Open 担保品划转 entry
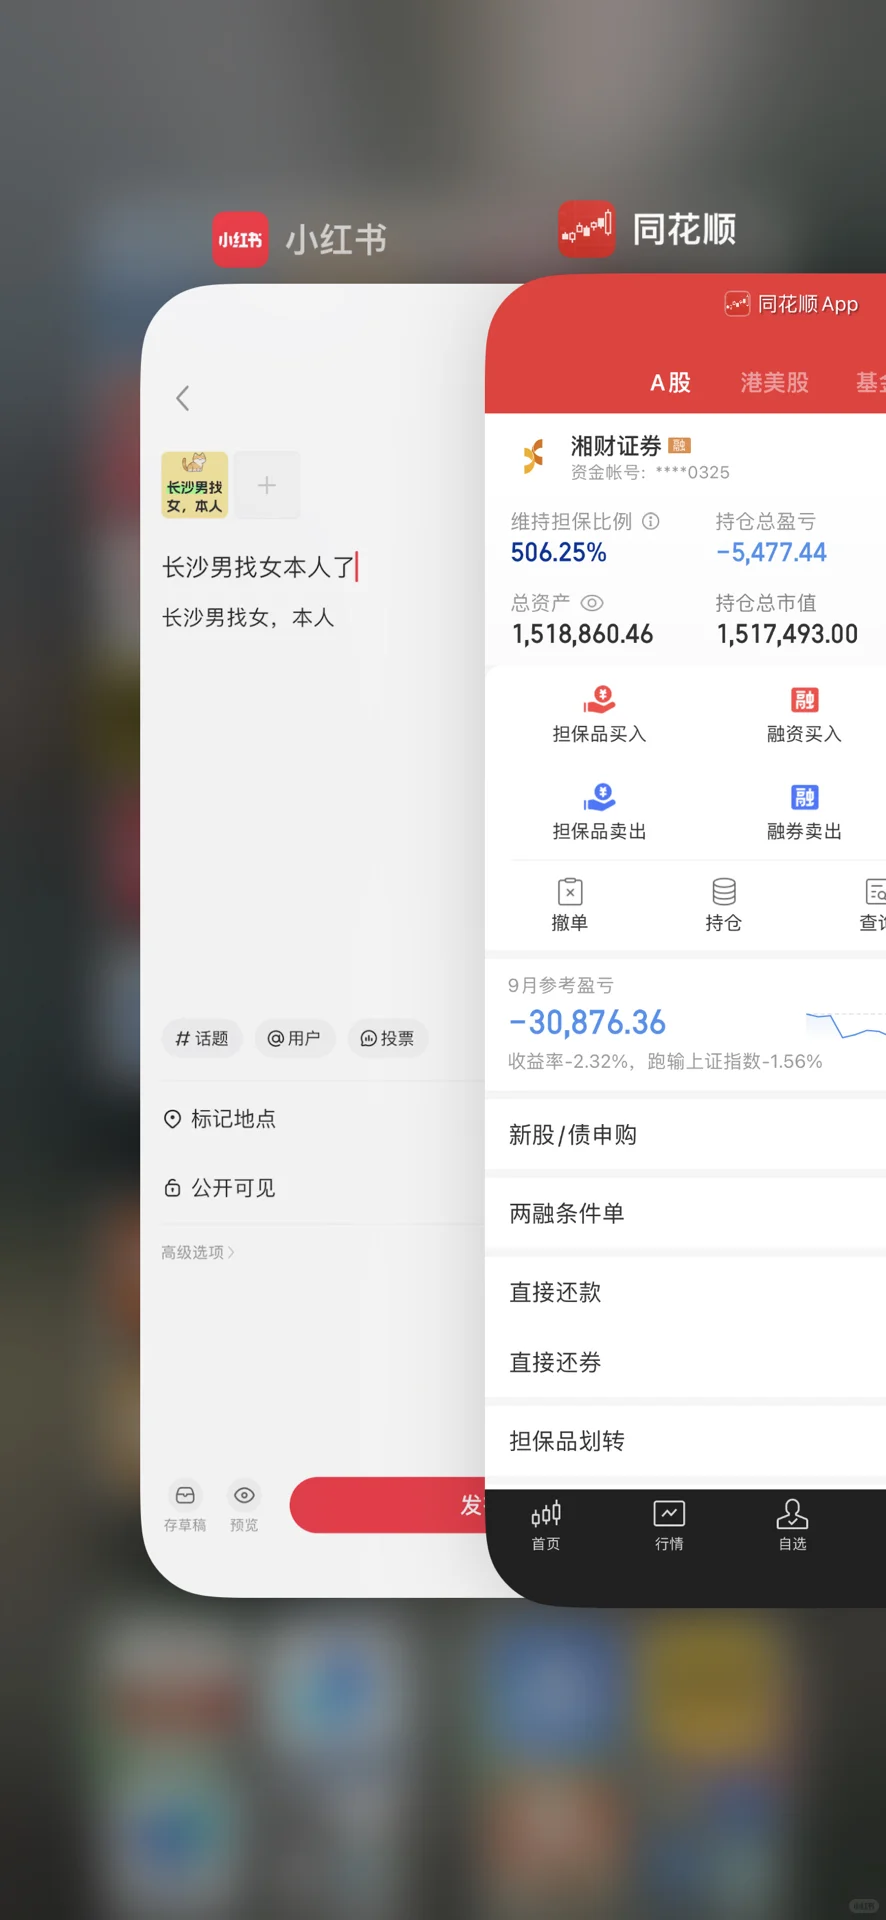 (x=686, y=1441)
